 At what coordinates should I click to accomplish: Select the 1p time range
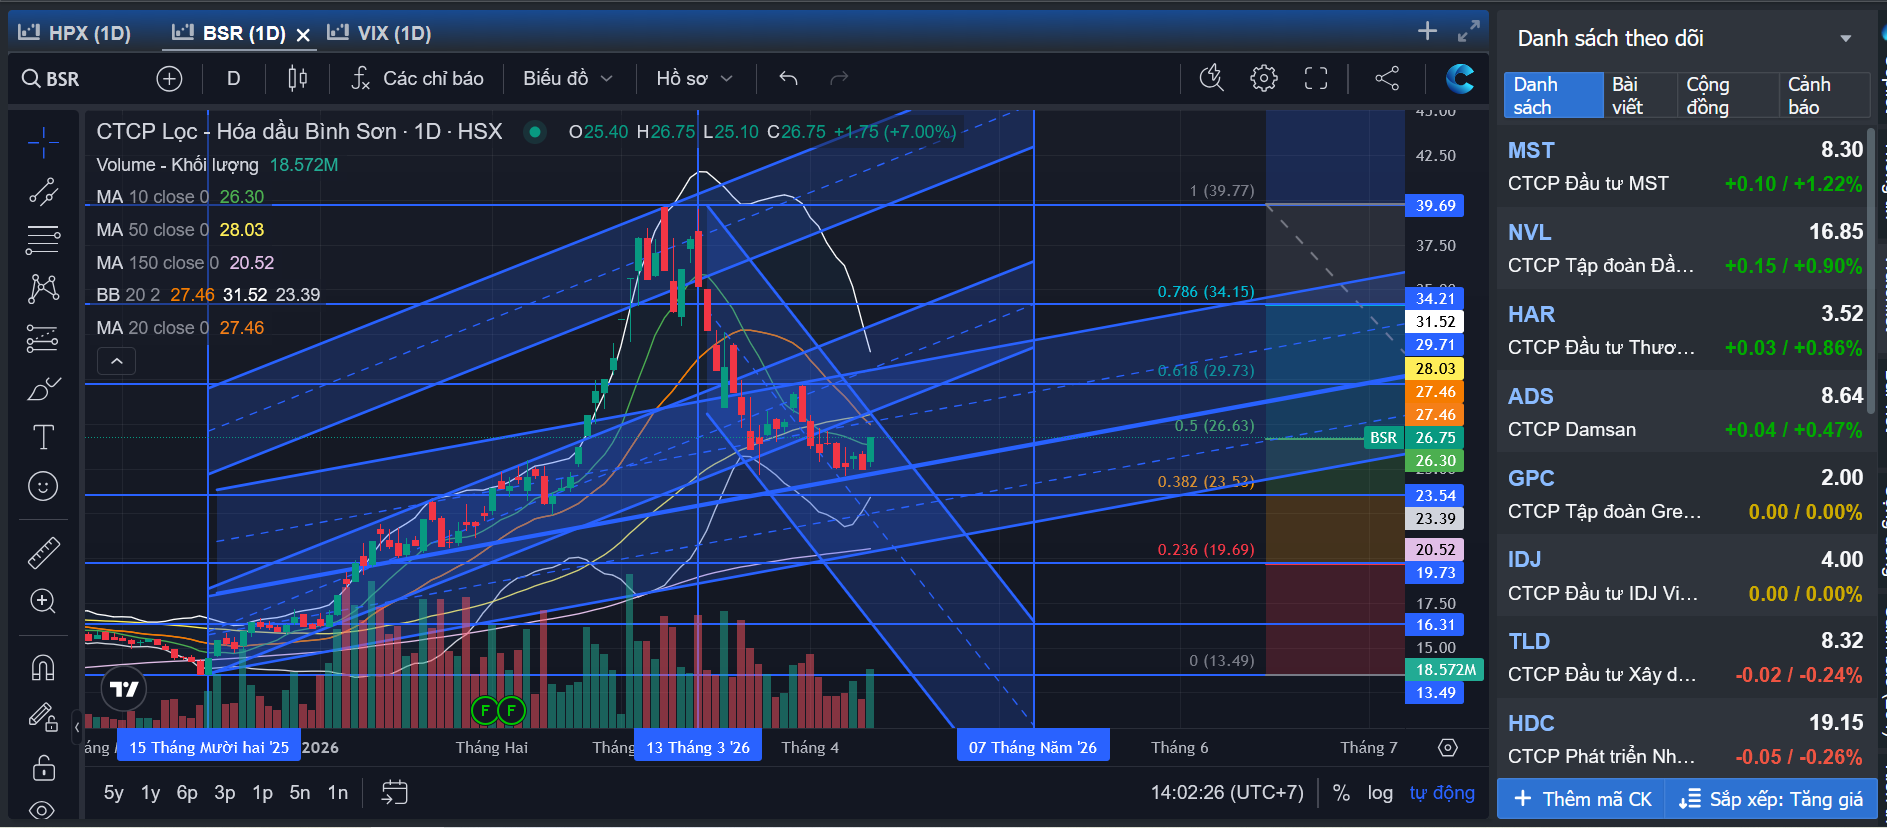262,793
